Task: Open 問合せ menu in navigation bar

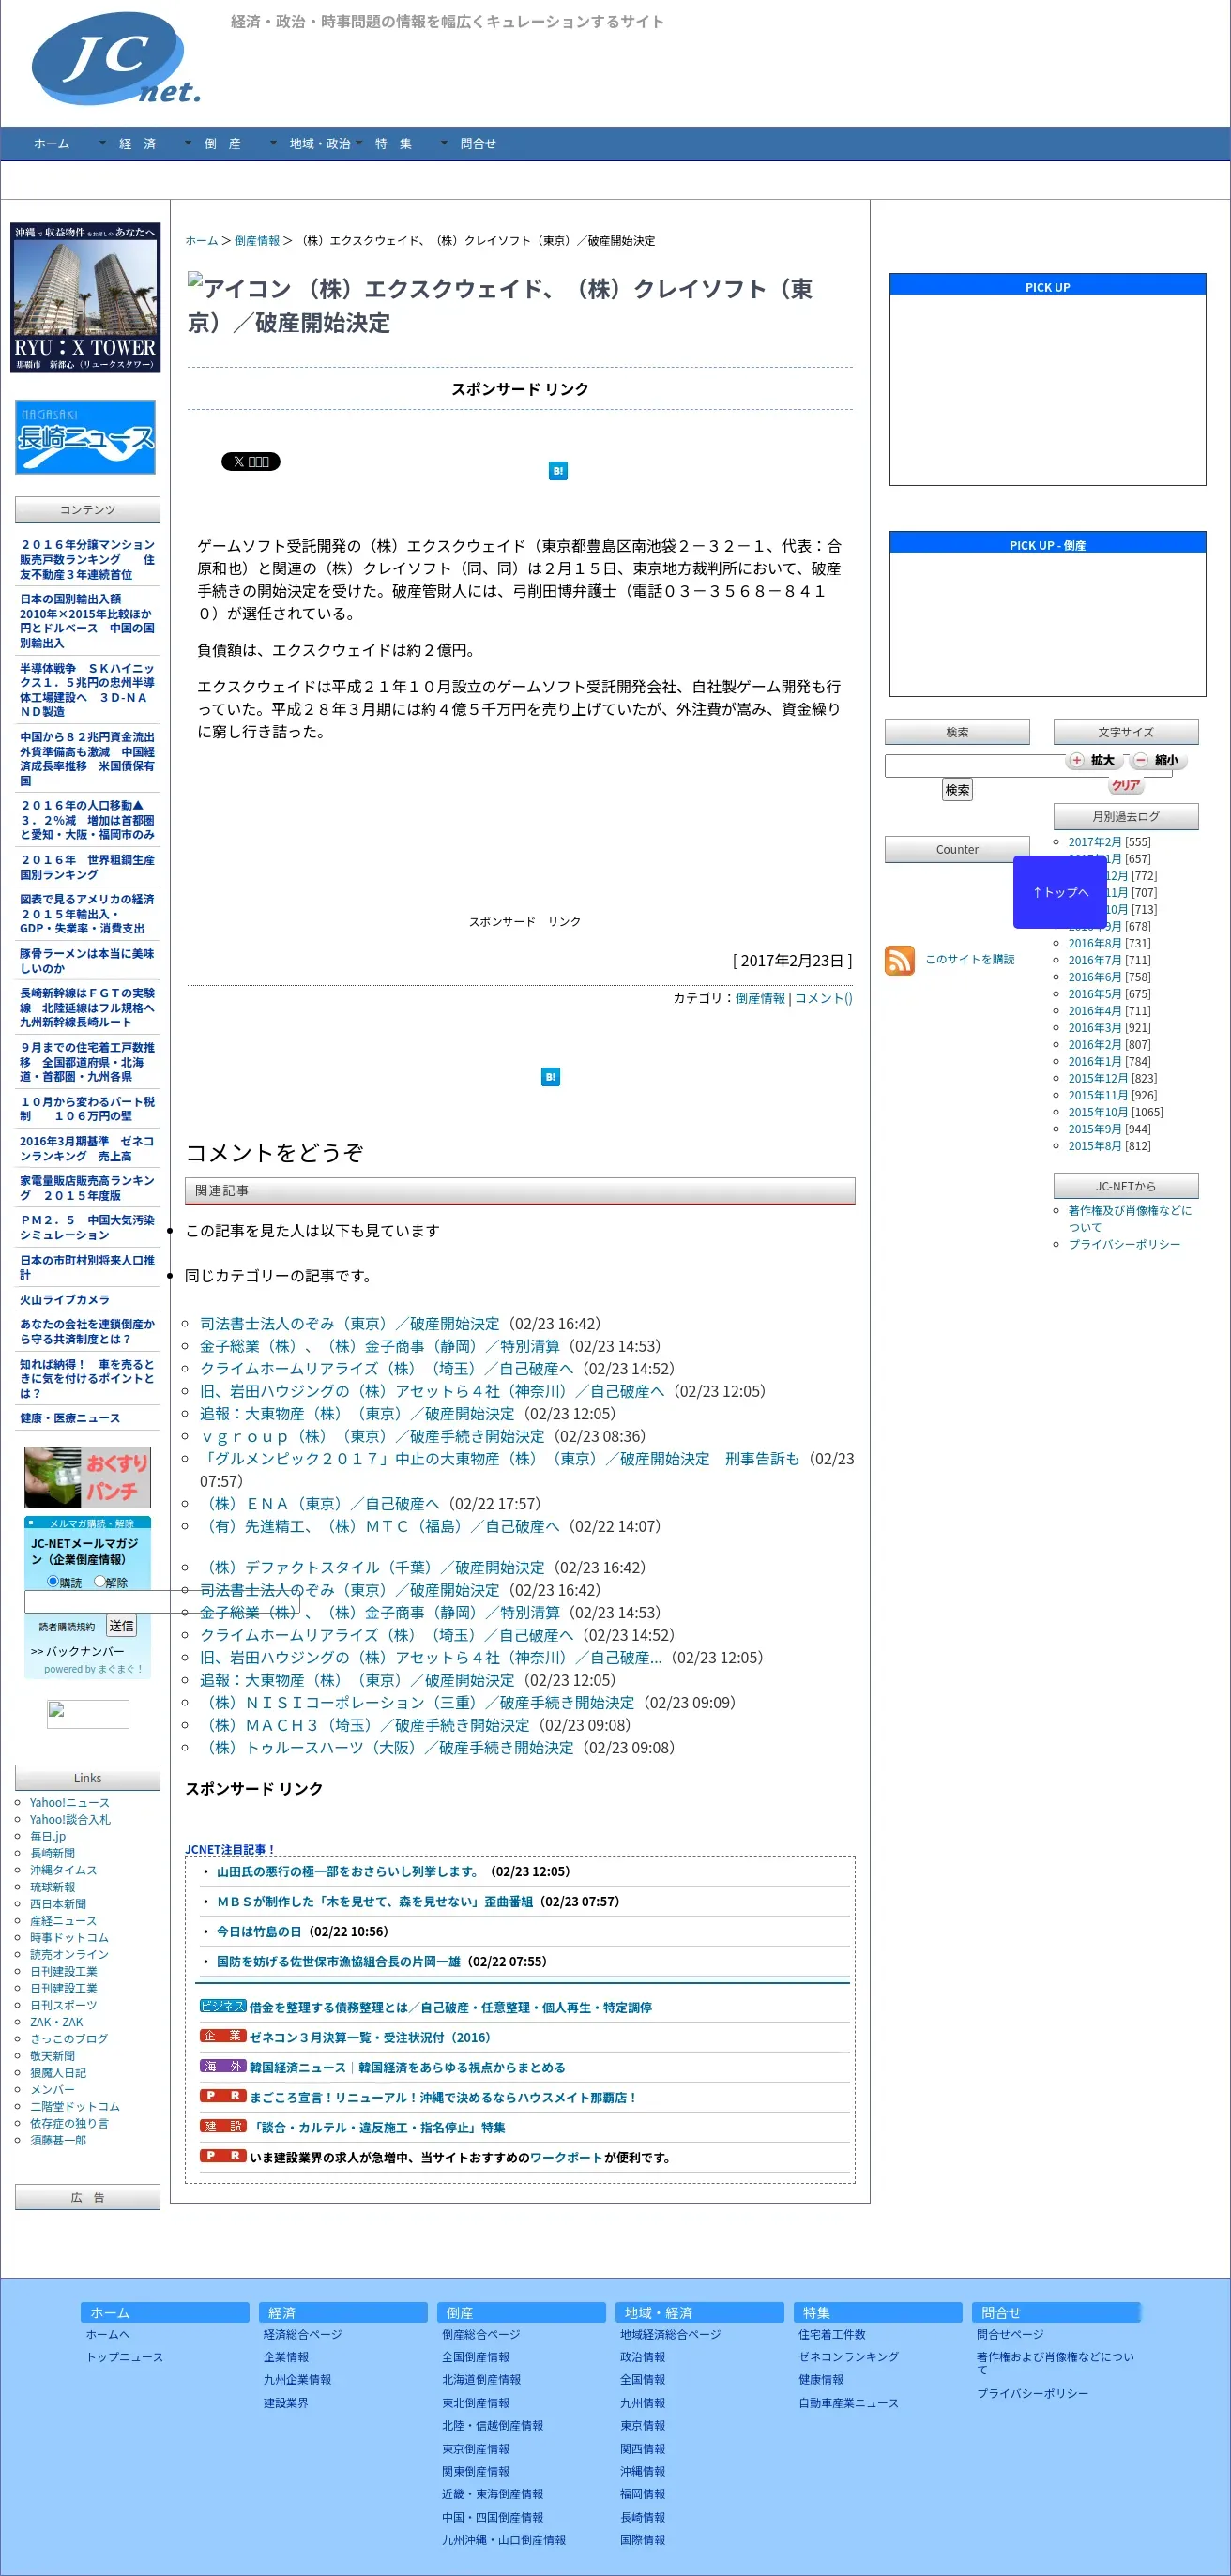Action: click(478, 144)
